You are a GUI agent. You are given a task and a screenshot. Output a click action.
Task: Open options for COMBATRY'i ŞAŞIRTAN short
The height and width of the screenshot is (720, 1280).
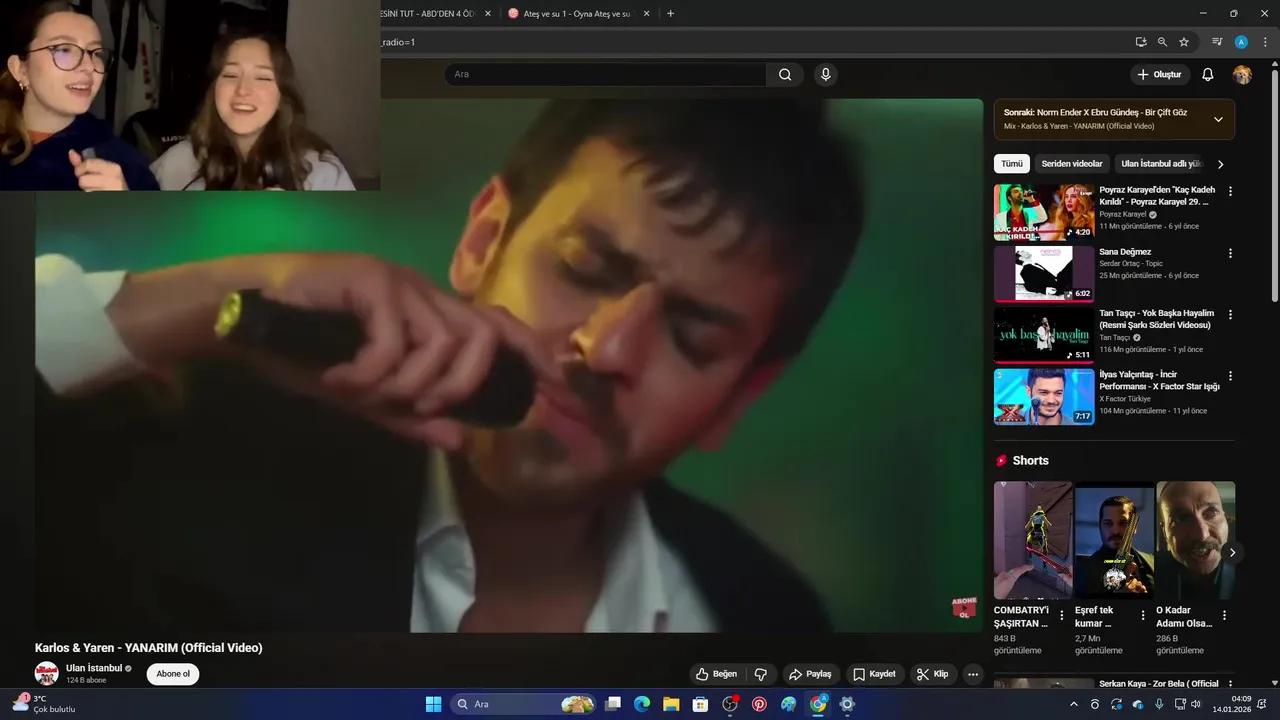1061,615
